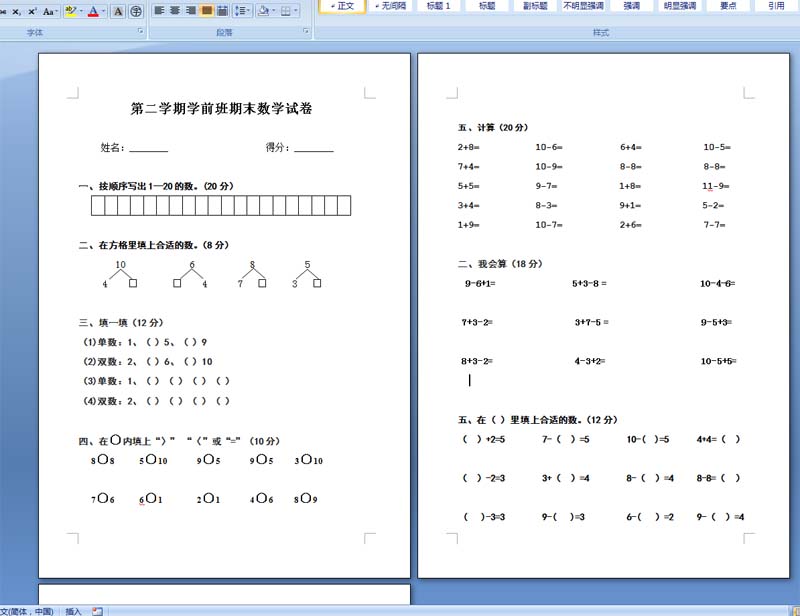The height and width of the screenshot is (616, 800).
Task: Open Font dialog launcher
Action: click(x=140, y=32)
